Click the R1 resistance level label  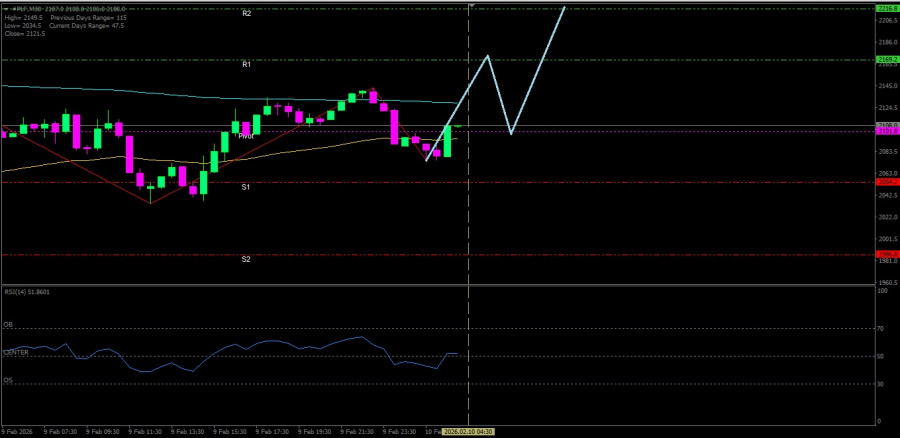pyautogui.click(x=246, y=64)
